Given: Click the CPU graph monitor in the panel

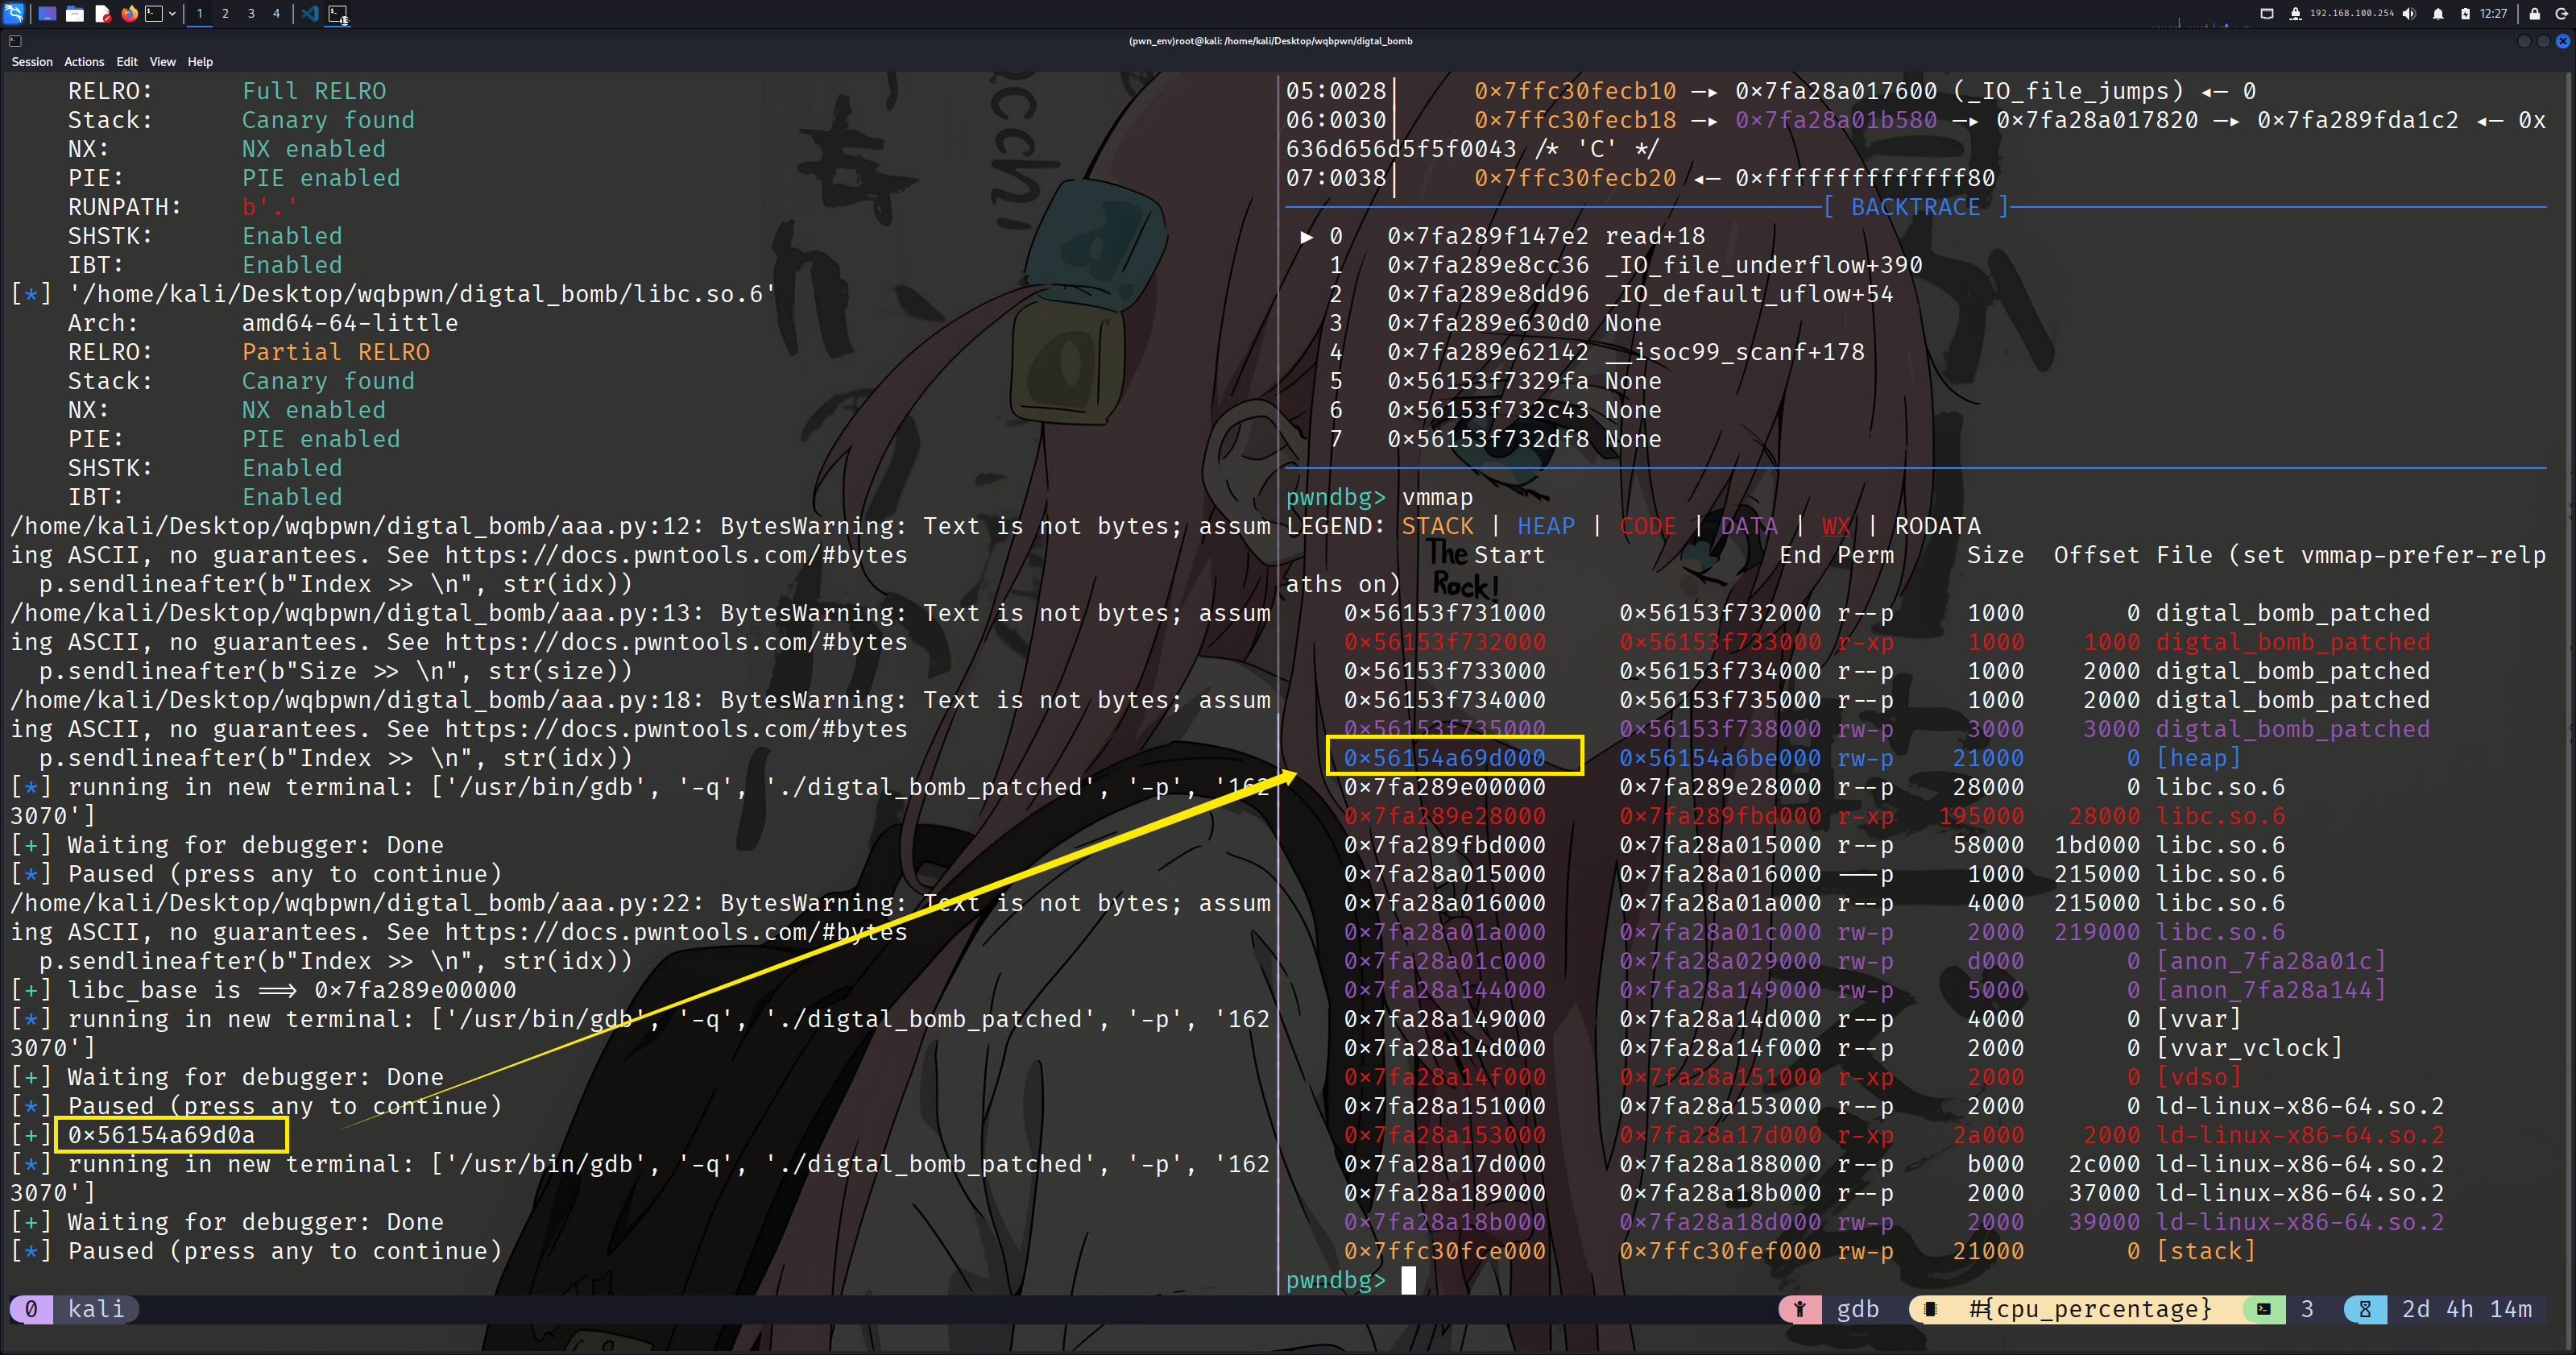Looking at the screenshot, I should click(2200, 14).
